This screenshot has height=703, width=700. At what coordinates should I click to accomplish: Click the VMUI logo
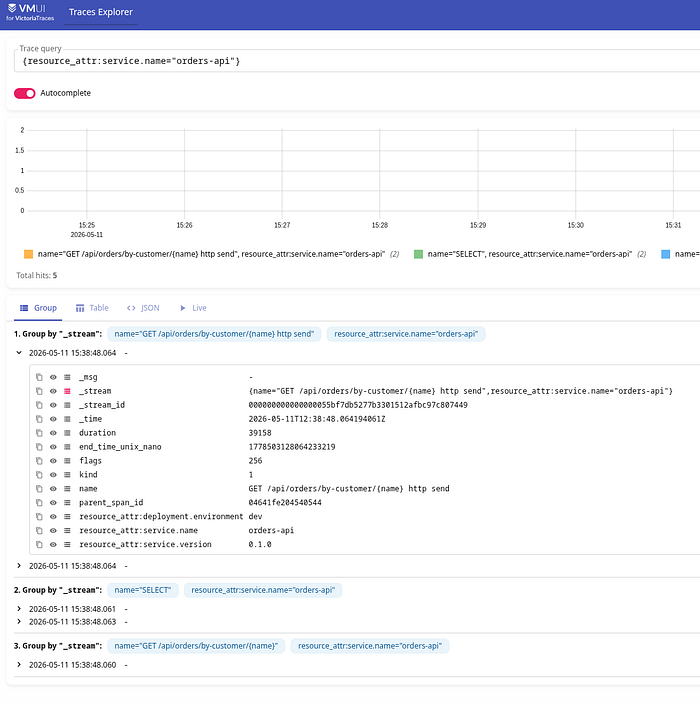(30, 12)
